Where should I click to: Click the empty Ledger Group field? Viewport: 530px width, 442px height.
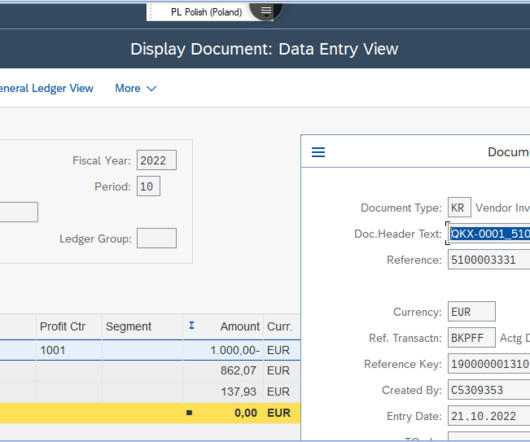point(156,238)
